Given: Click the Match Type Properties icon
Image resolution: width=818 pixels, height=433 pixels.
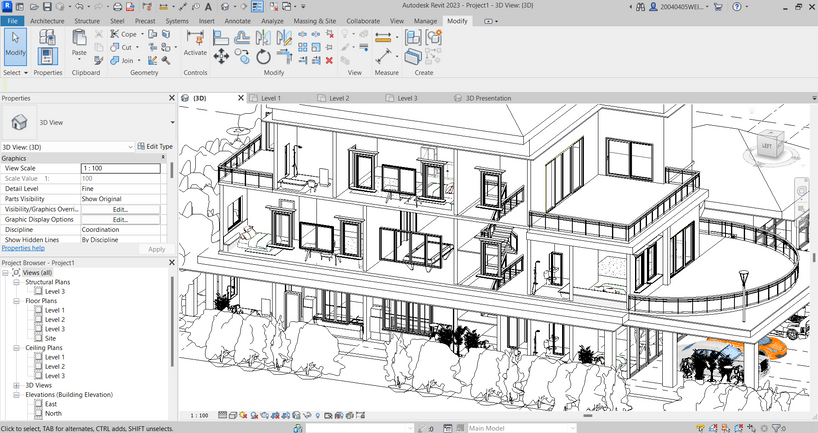Looking at the screenshot, I should click(99, 61).
